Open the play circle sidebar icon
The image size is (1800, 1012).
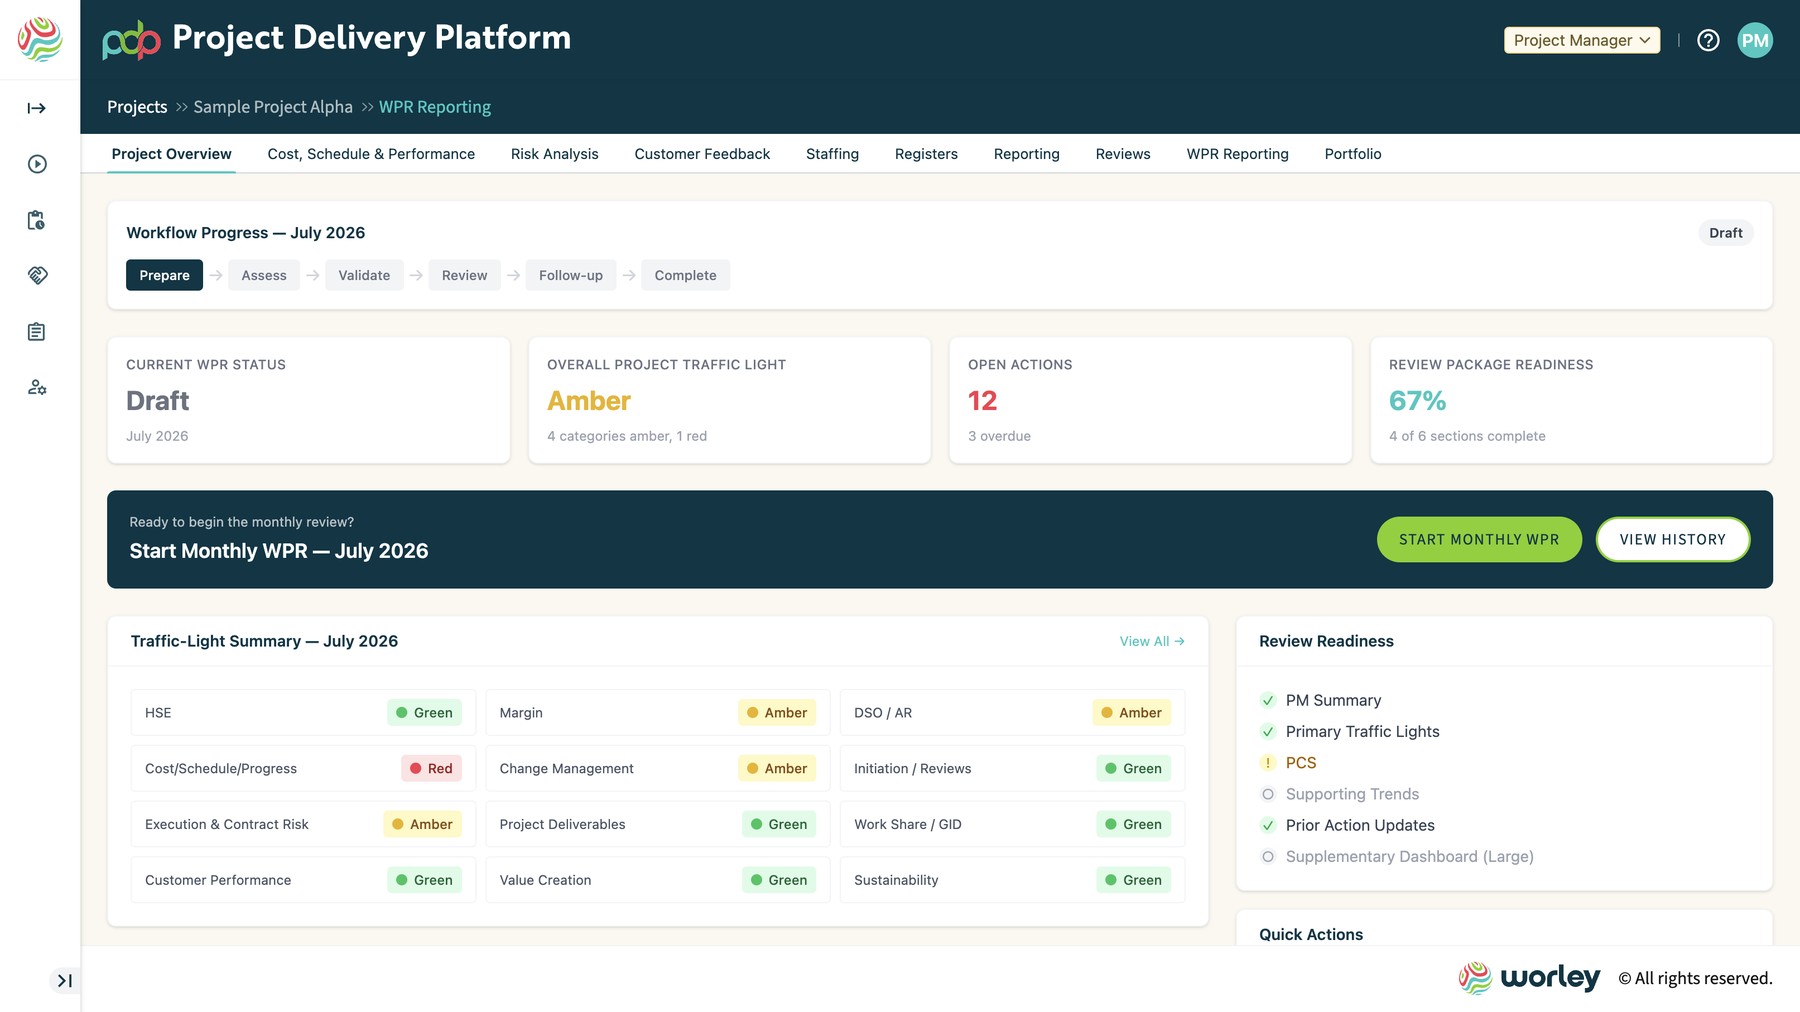tap(37, 164)
